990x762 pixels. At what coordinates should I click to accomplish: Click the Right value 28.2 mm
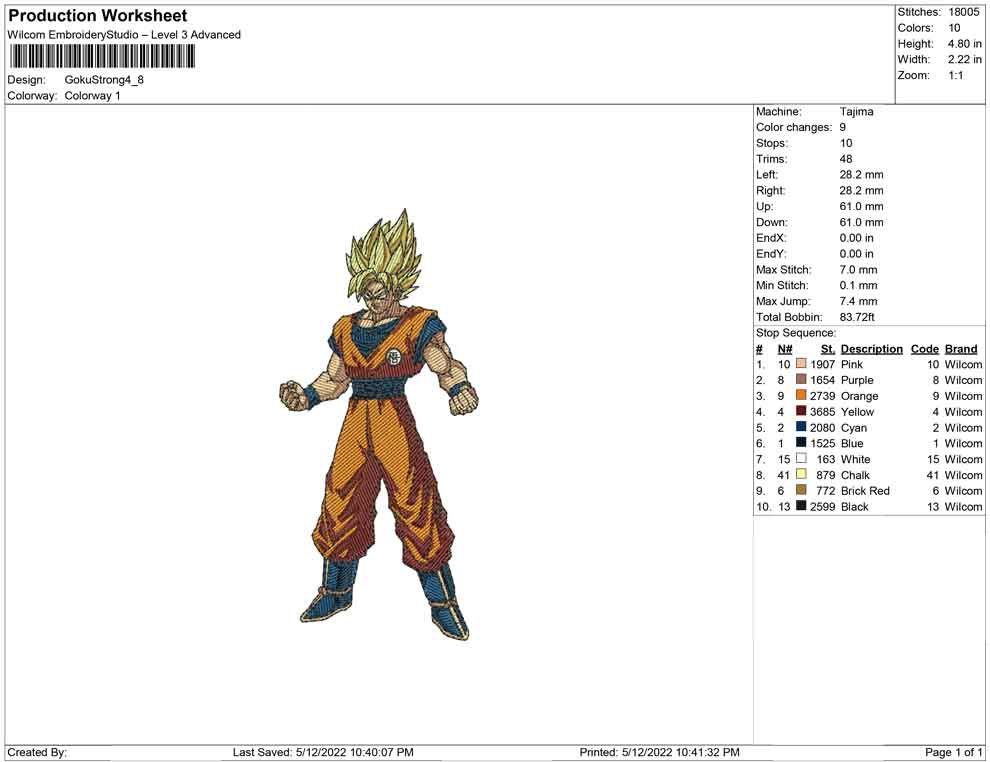point(861,191)
